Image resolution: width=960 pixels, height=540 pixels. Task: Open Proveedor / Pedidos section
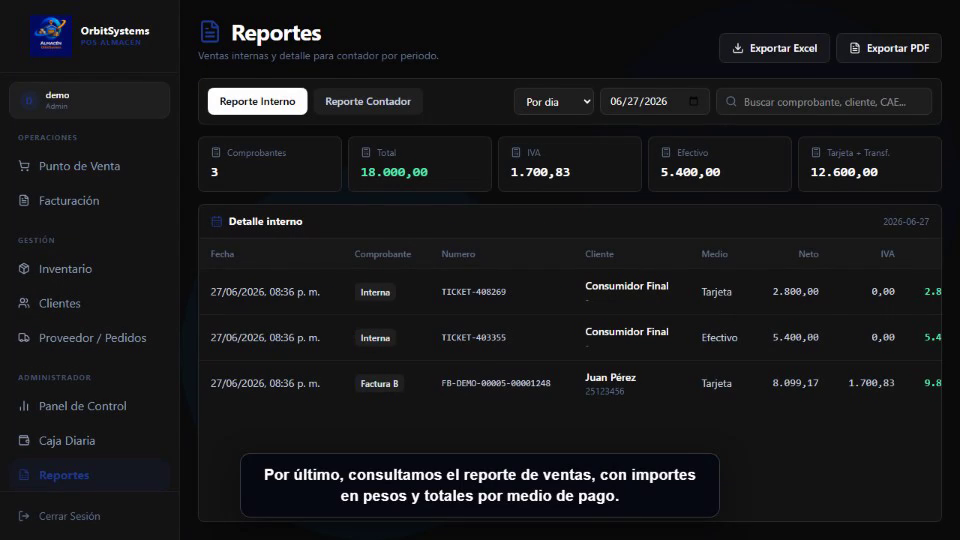point(89,337)
